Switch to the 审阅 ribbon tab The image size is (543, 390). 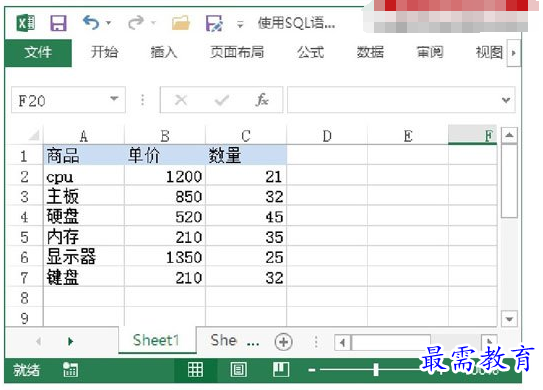click(x=430, y=52)
